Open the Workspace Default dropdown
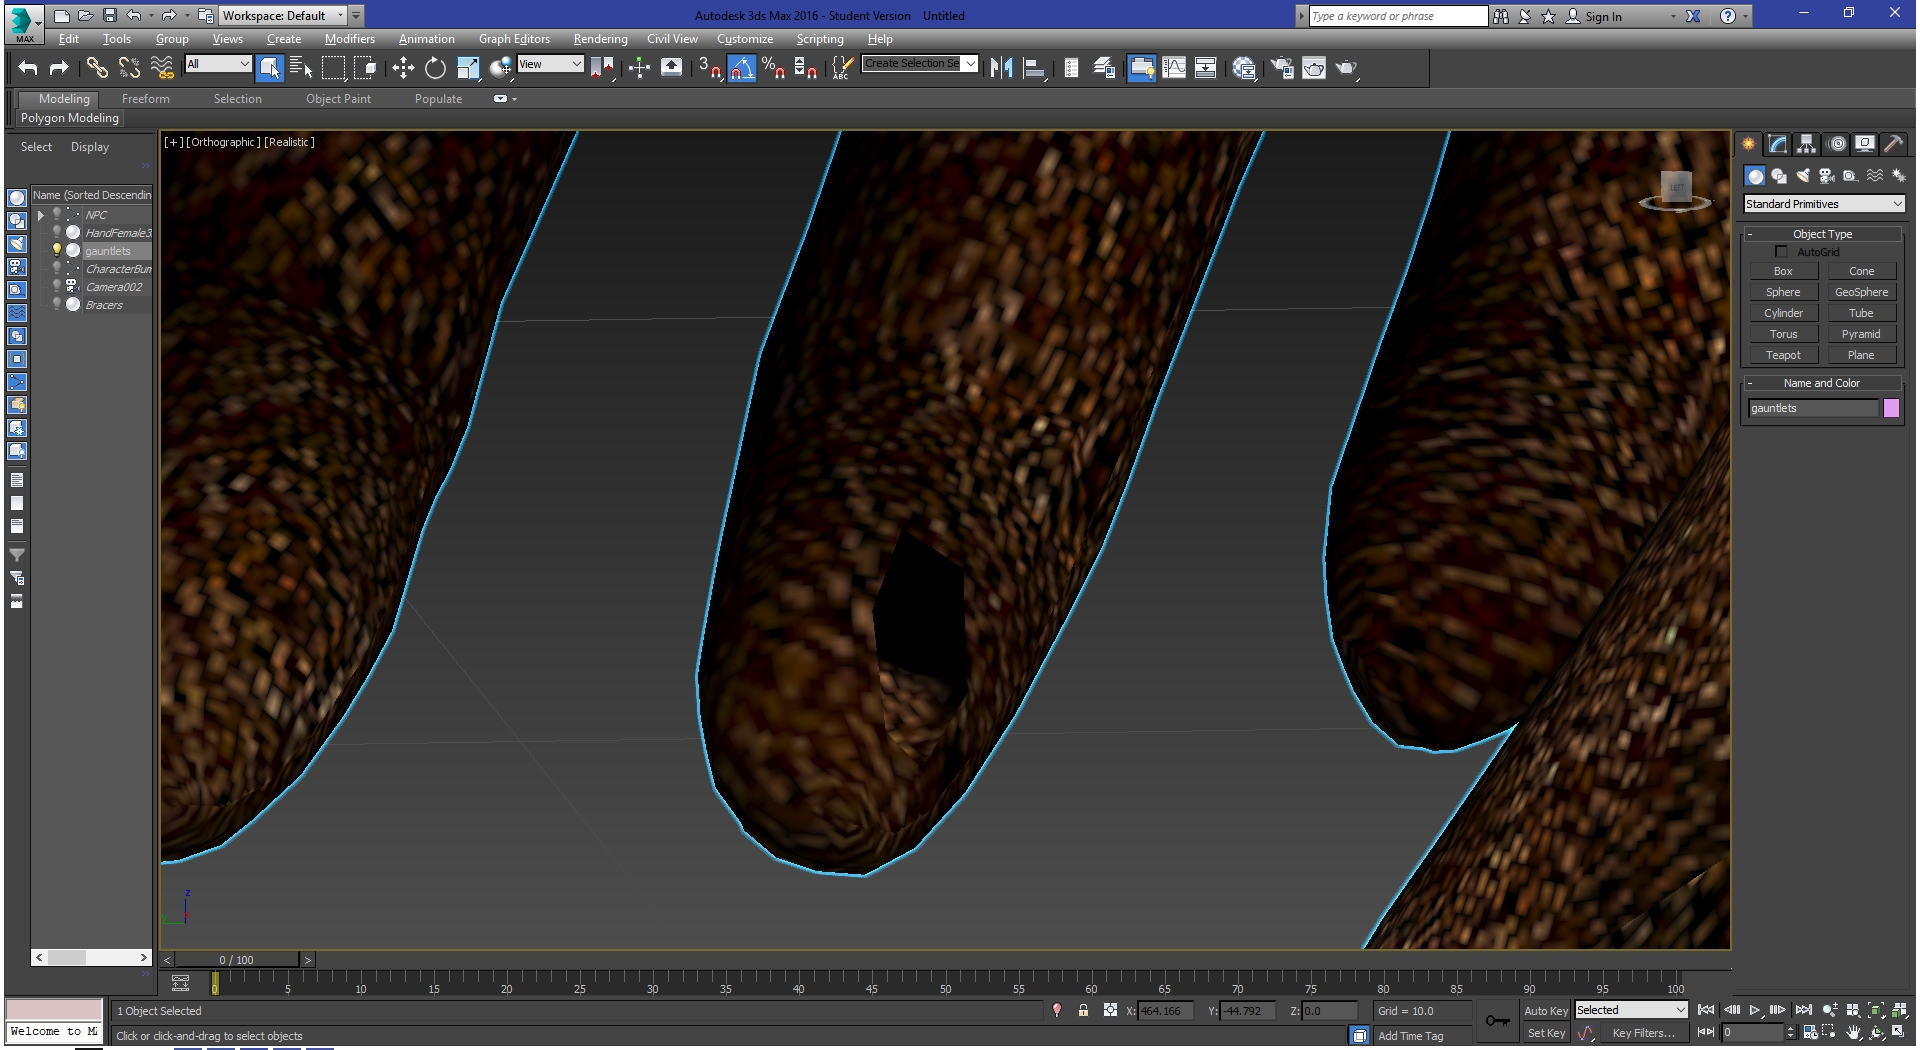The width and height of the screenshot is (1920, 1050). [x=282, y=15]
